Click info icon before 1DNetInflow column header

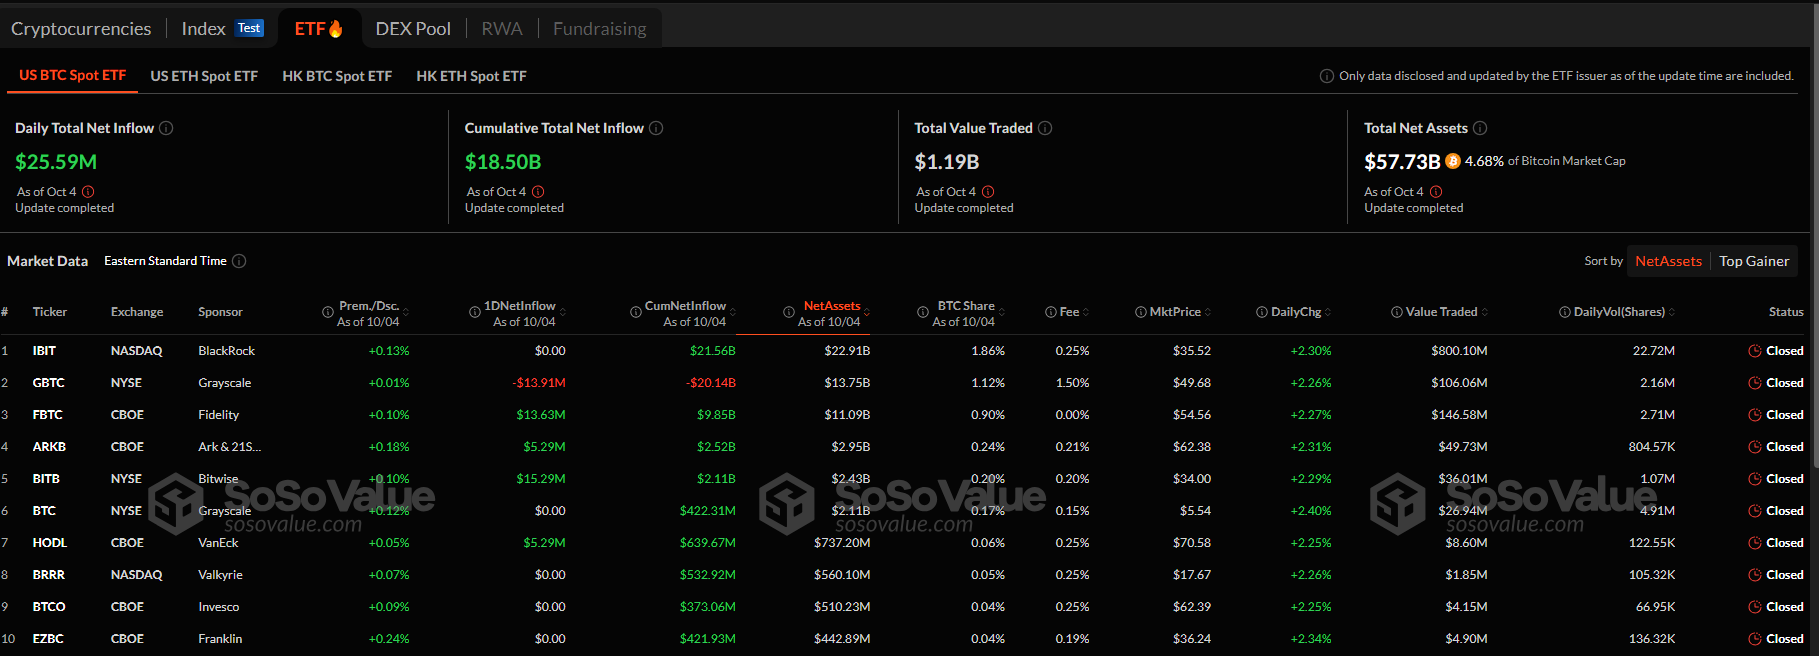click(475, 313)
